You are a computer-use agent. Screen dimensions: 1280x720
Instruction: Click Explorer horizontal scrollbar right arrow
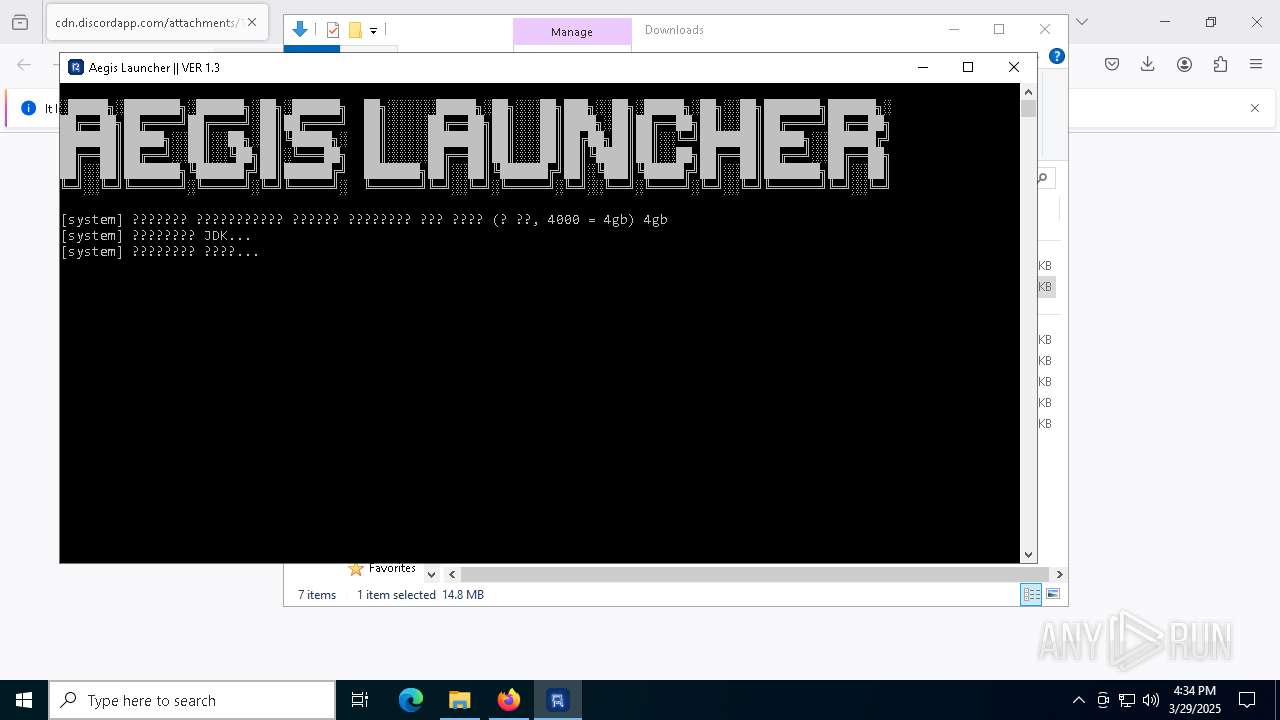1059,574
